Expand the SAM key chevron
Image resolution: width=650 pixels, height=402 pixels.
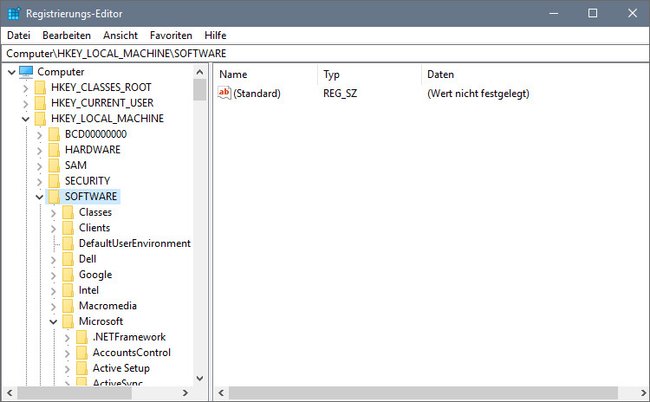click(39, 166)
